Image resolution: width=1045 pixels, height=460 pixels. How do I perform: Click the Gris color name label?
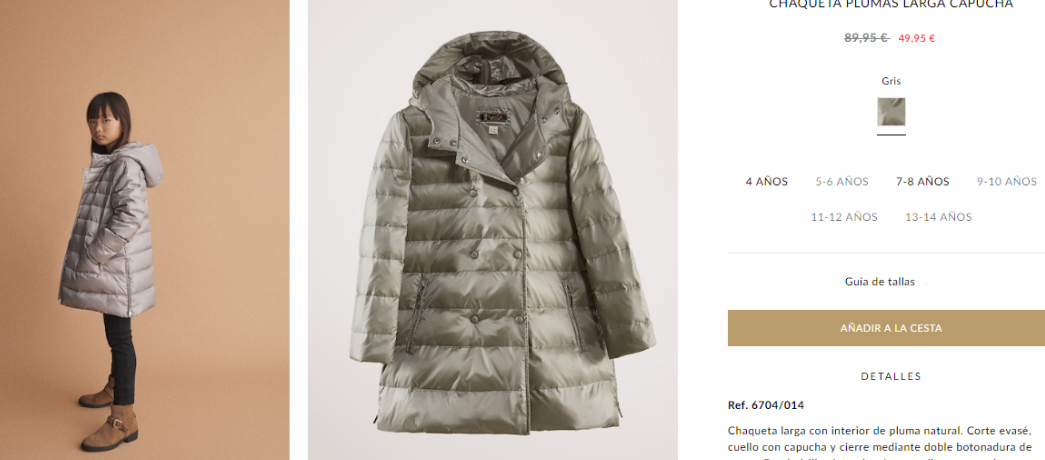(x=891, y=81)
